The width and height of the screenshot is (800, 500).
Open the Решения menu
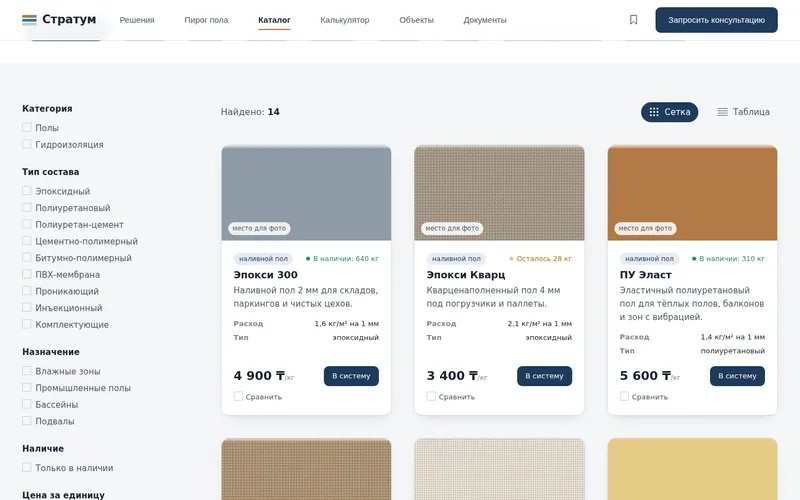point(137,20)
